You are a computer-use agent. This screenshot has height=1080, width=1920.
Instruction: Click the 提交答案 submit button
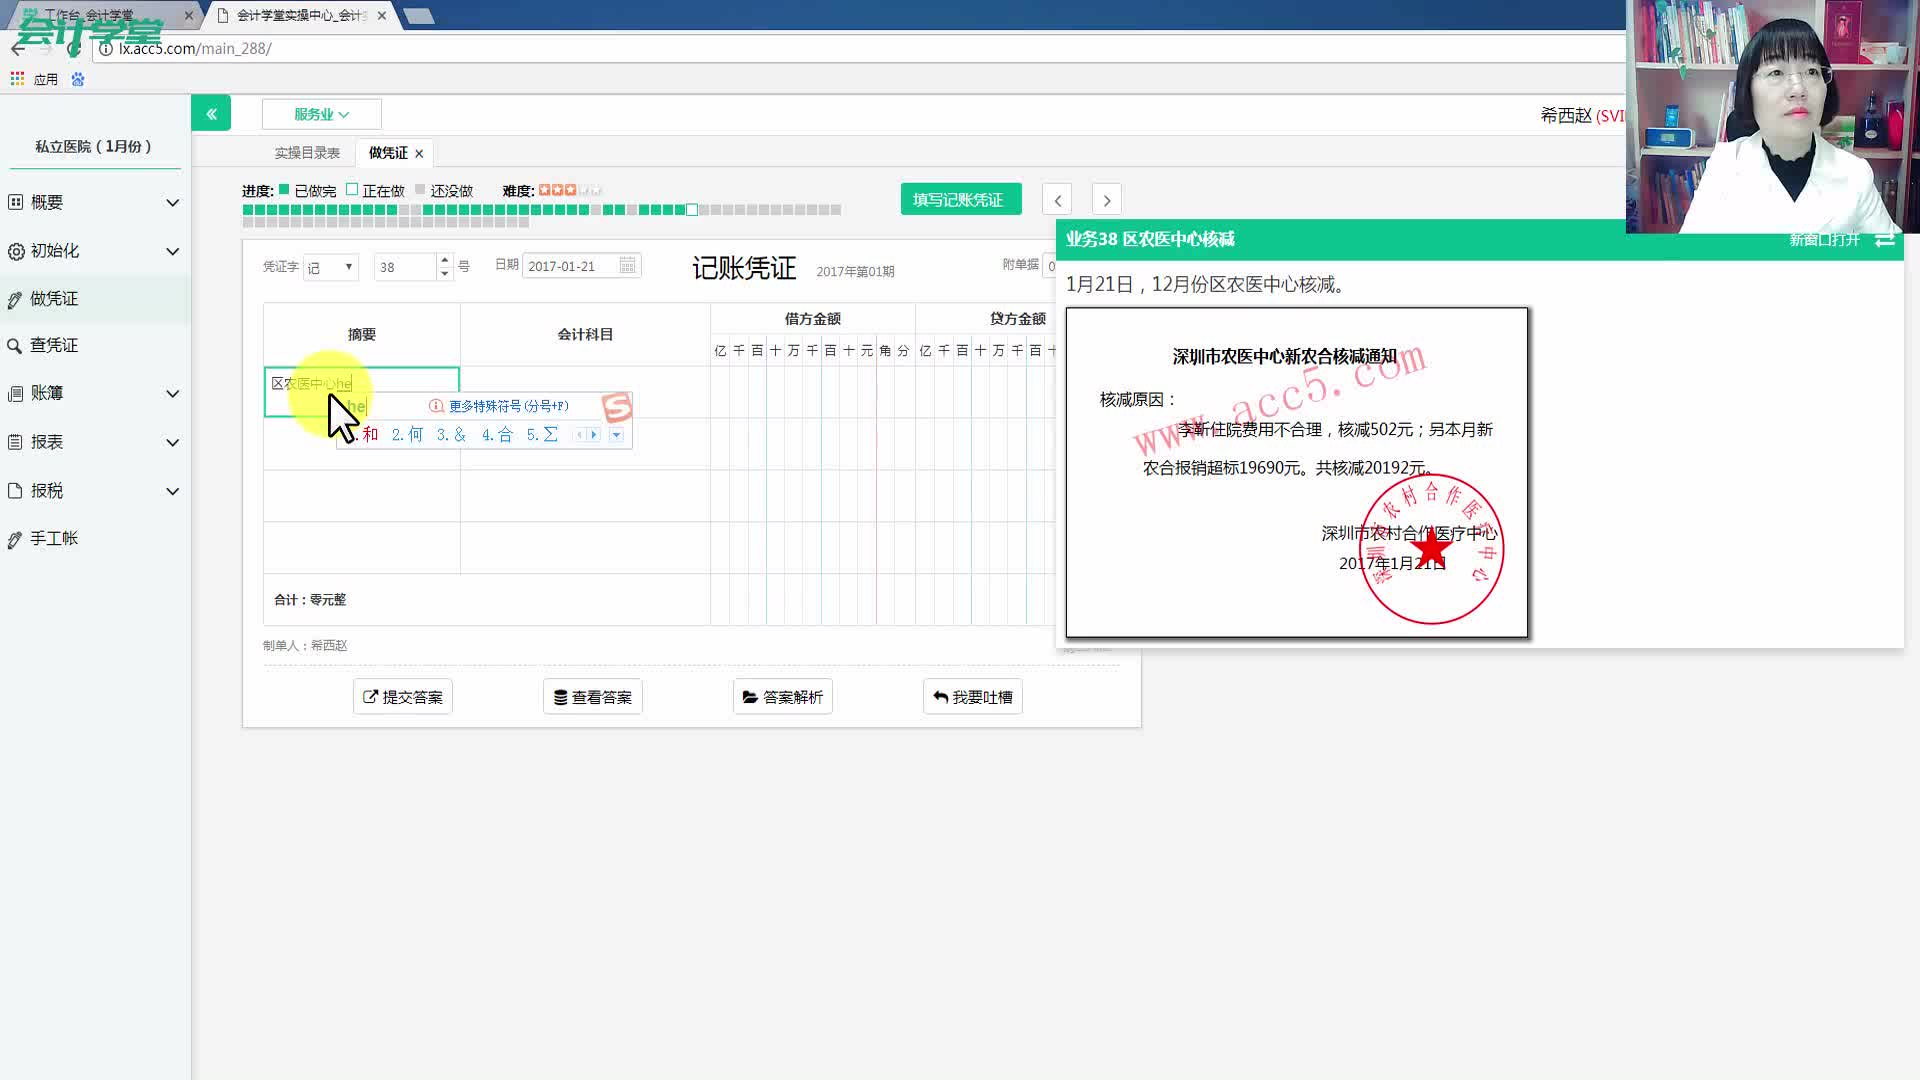[402, 696]
